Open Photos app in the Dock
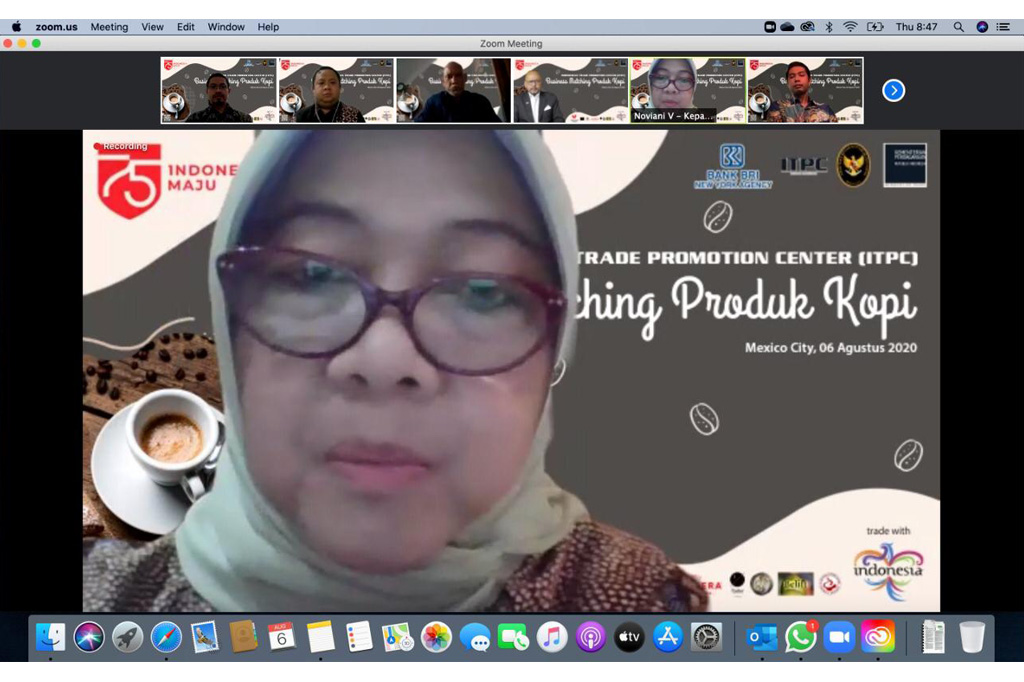 (x=436, y=637)
